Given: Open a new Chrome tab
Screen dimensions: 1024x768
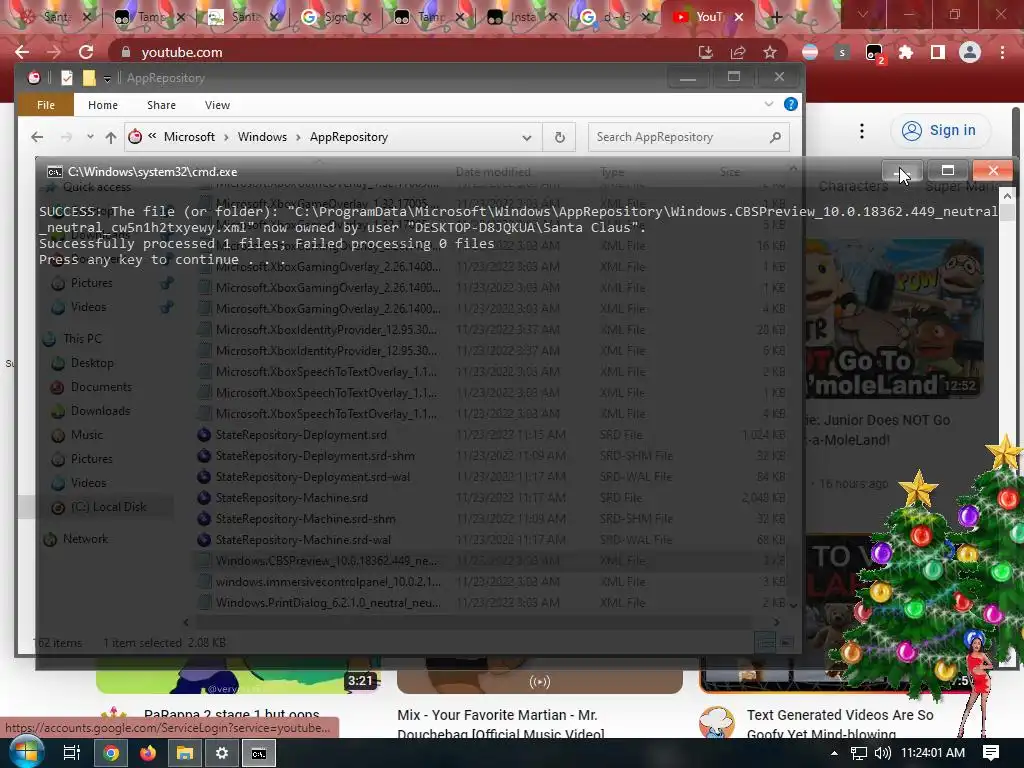Looking at the screenshot, I should pos(776,17).
